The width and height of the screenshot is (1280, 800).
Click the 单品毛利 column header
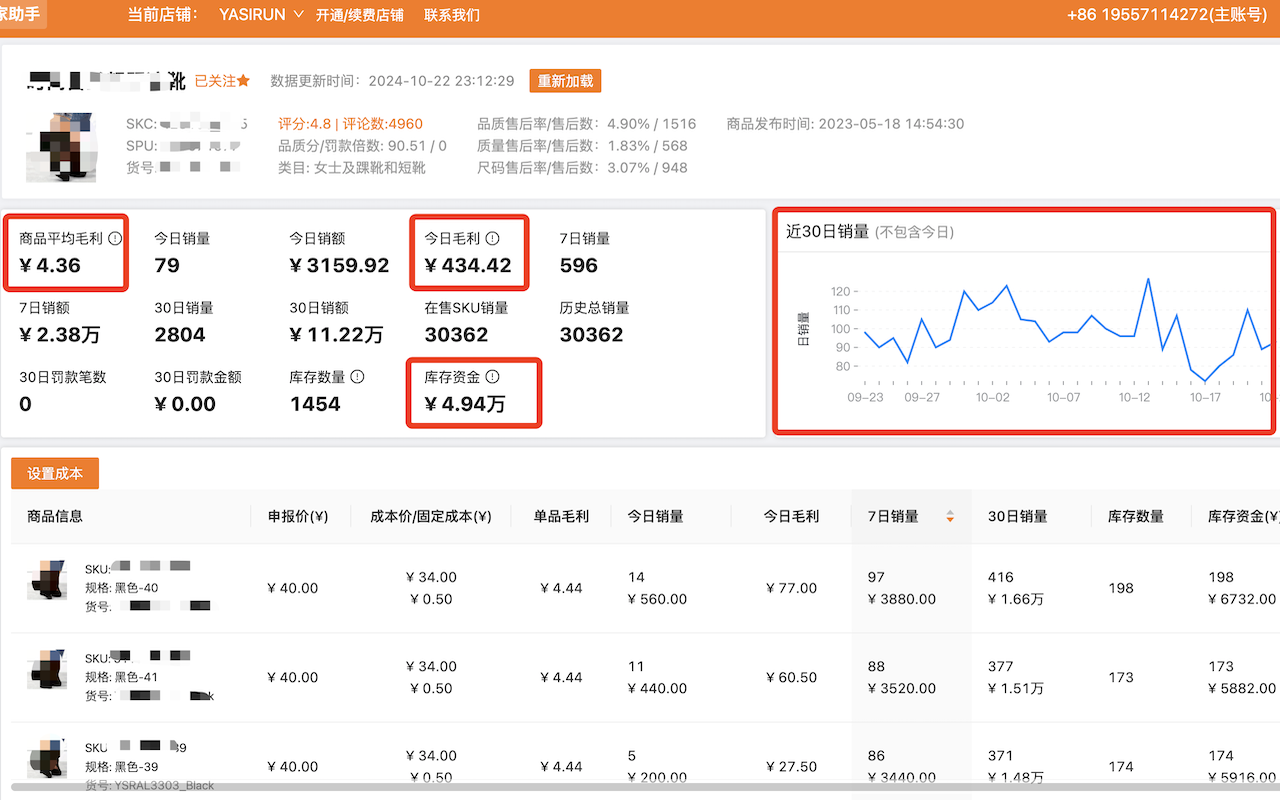pyautogui.click(x=560, y=516)
